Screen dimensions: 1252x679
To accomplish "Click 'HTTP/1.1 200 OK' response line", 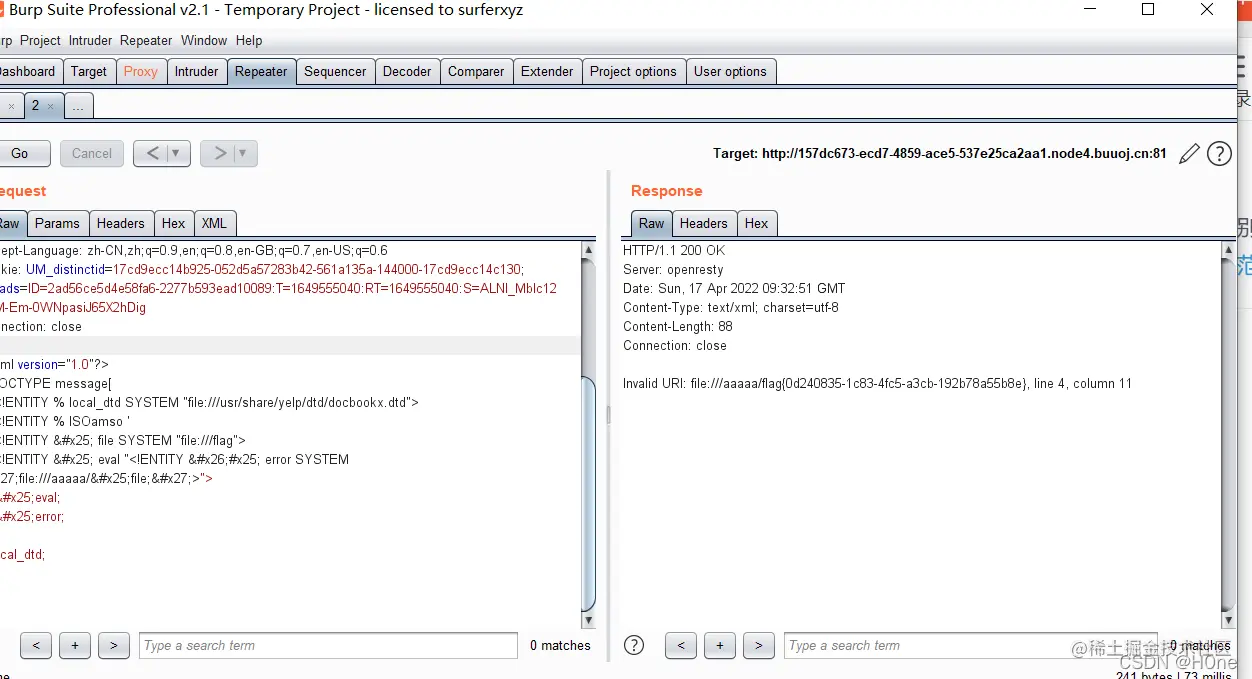I will click(x=674, y=250).
